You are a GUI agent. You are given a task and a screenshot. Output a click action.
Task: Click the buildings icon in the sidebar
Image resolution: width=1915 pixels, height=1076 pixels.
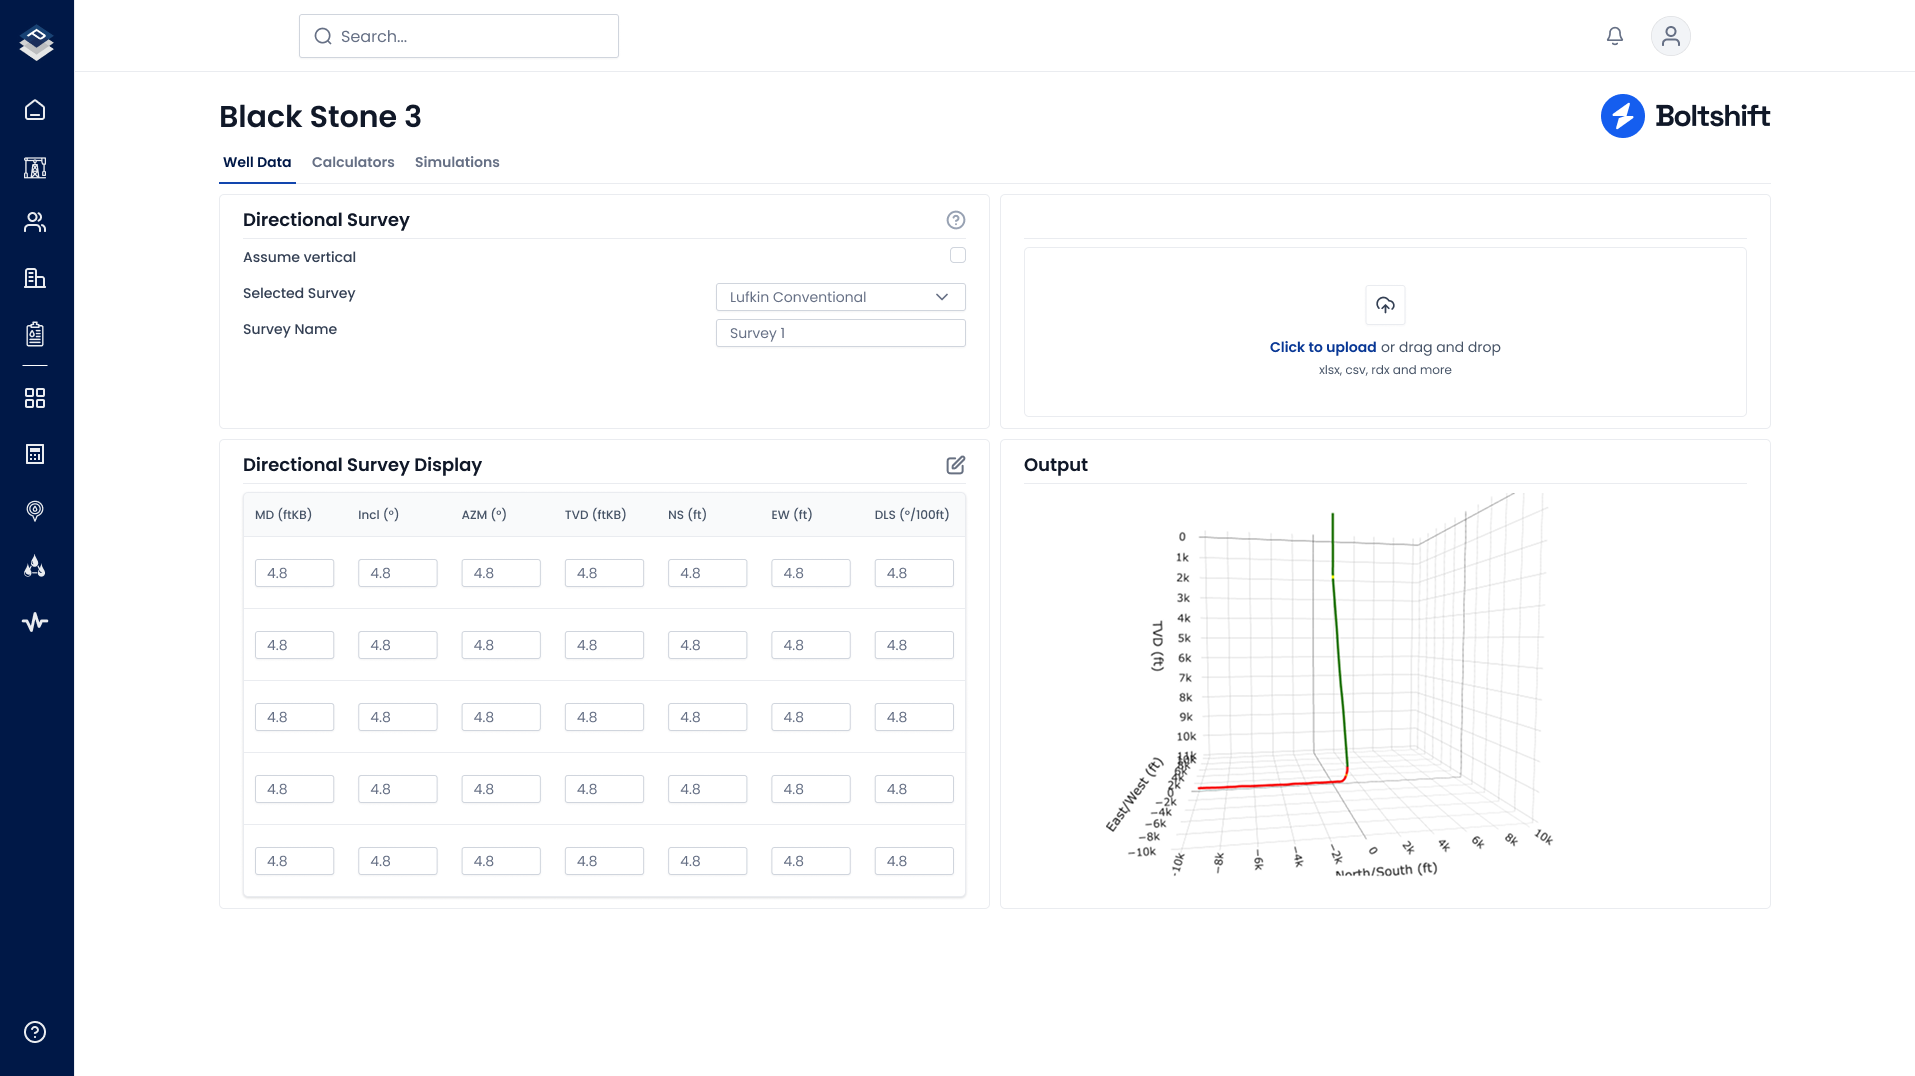(x=35, y=278)
